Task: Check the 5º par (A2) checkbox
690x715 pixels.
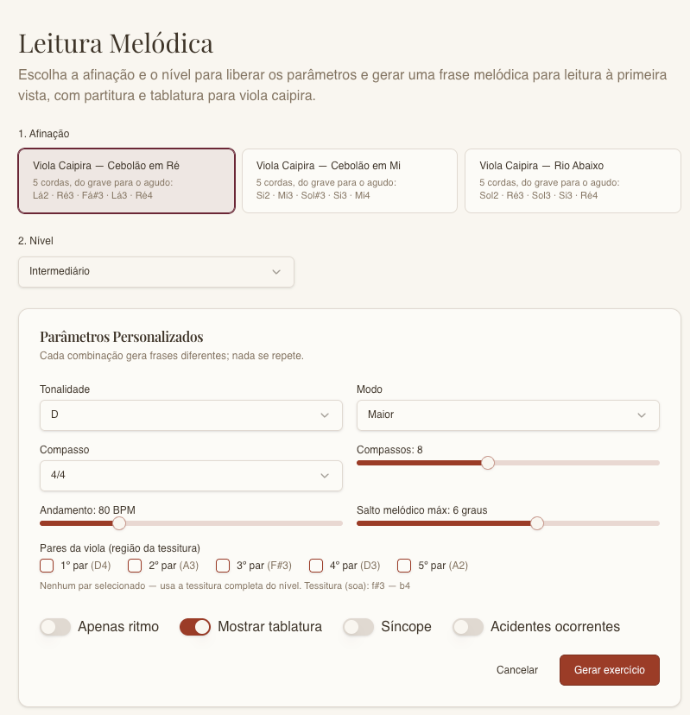Action: (404, 565)
